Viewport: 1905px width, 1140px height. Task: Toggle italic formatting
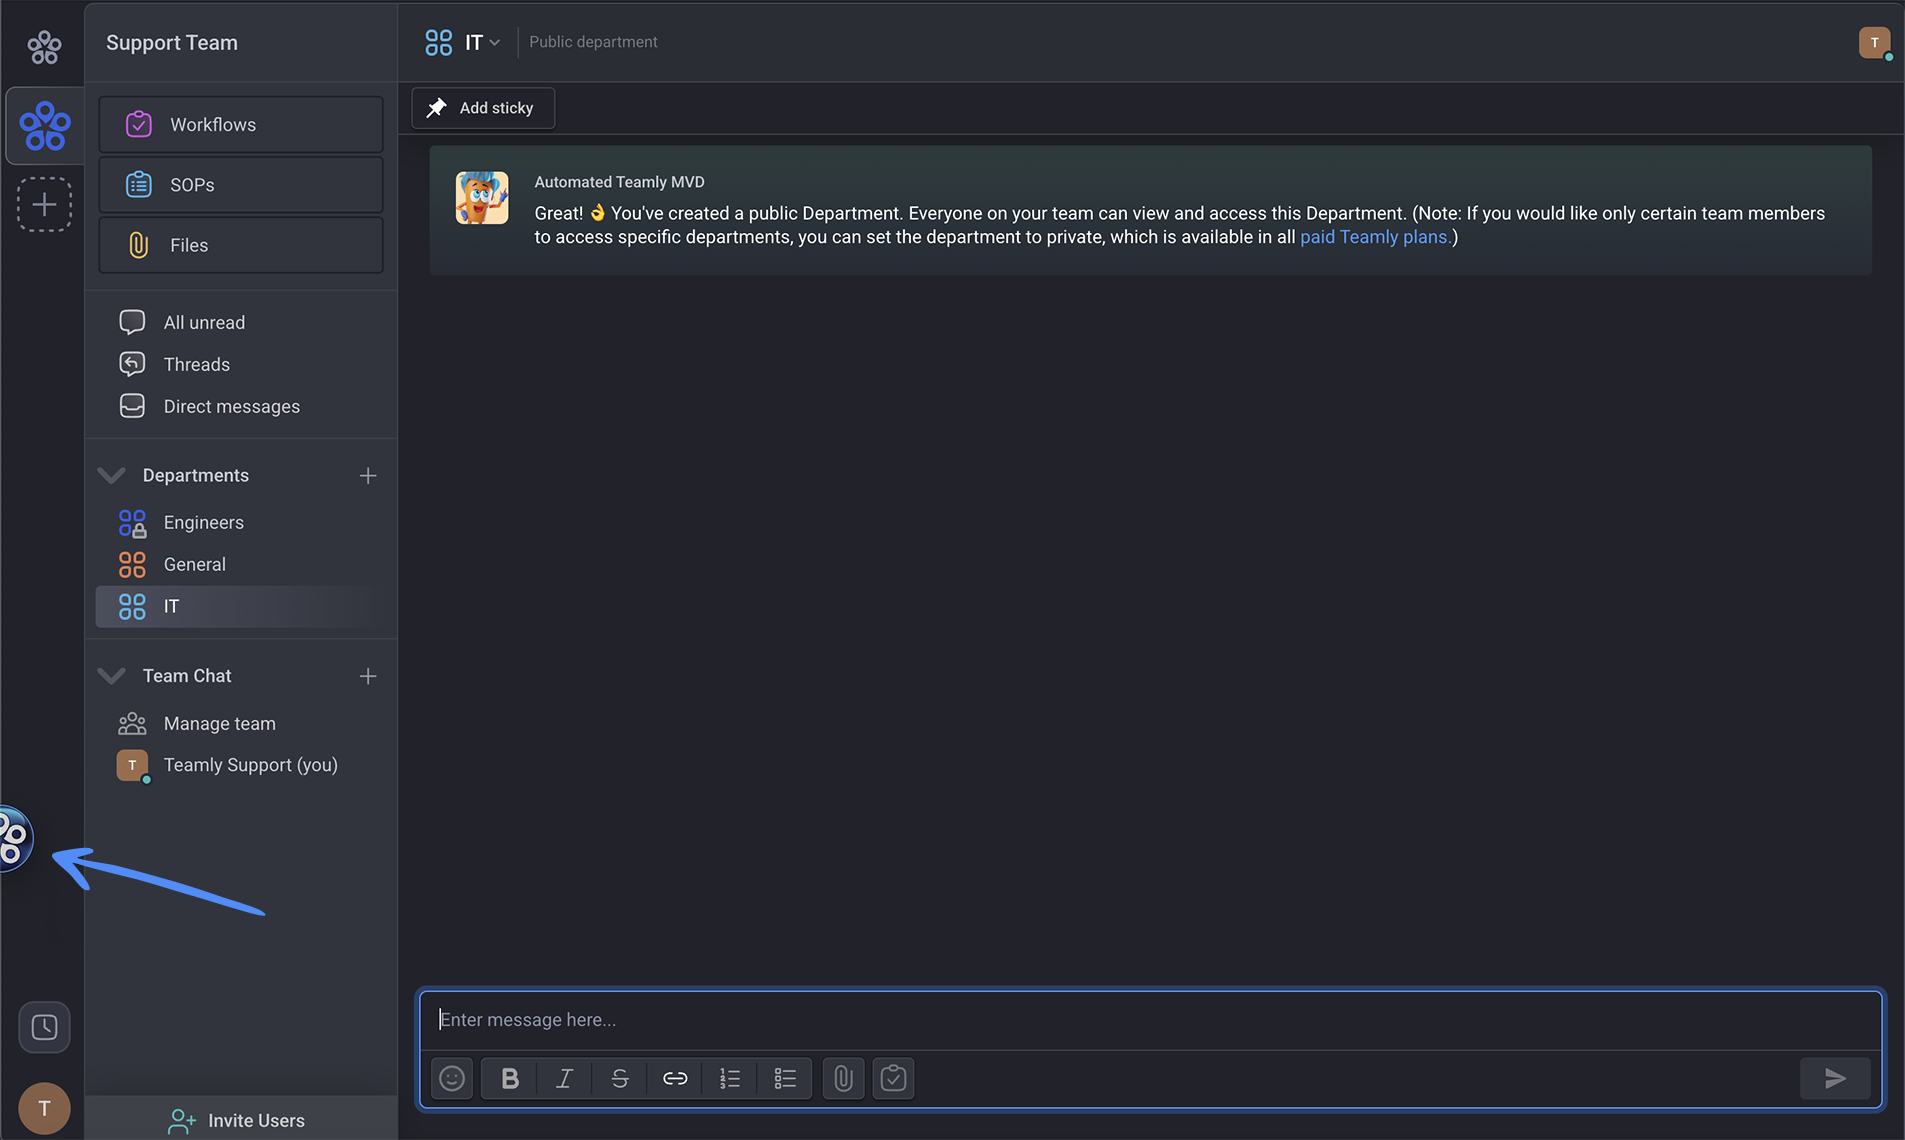point(565,1078)
